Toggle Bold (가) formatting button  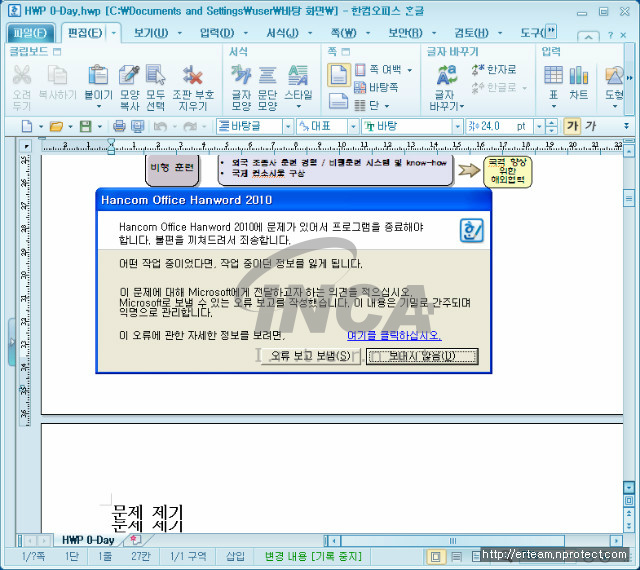coord(572,126)
